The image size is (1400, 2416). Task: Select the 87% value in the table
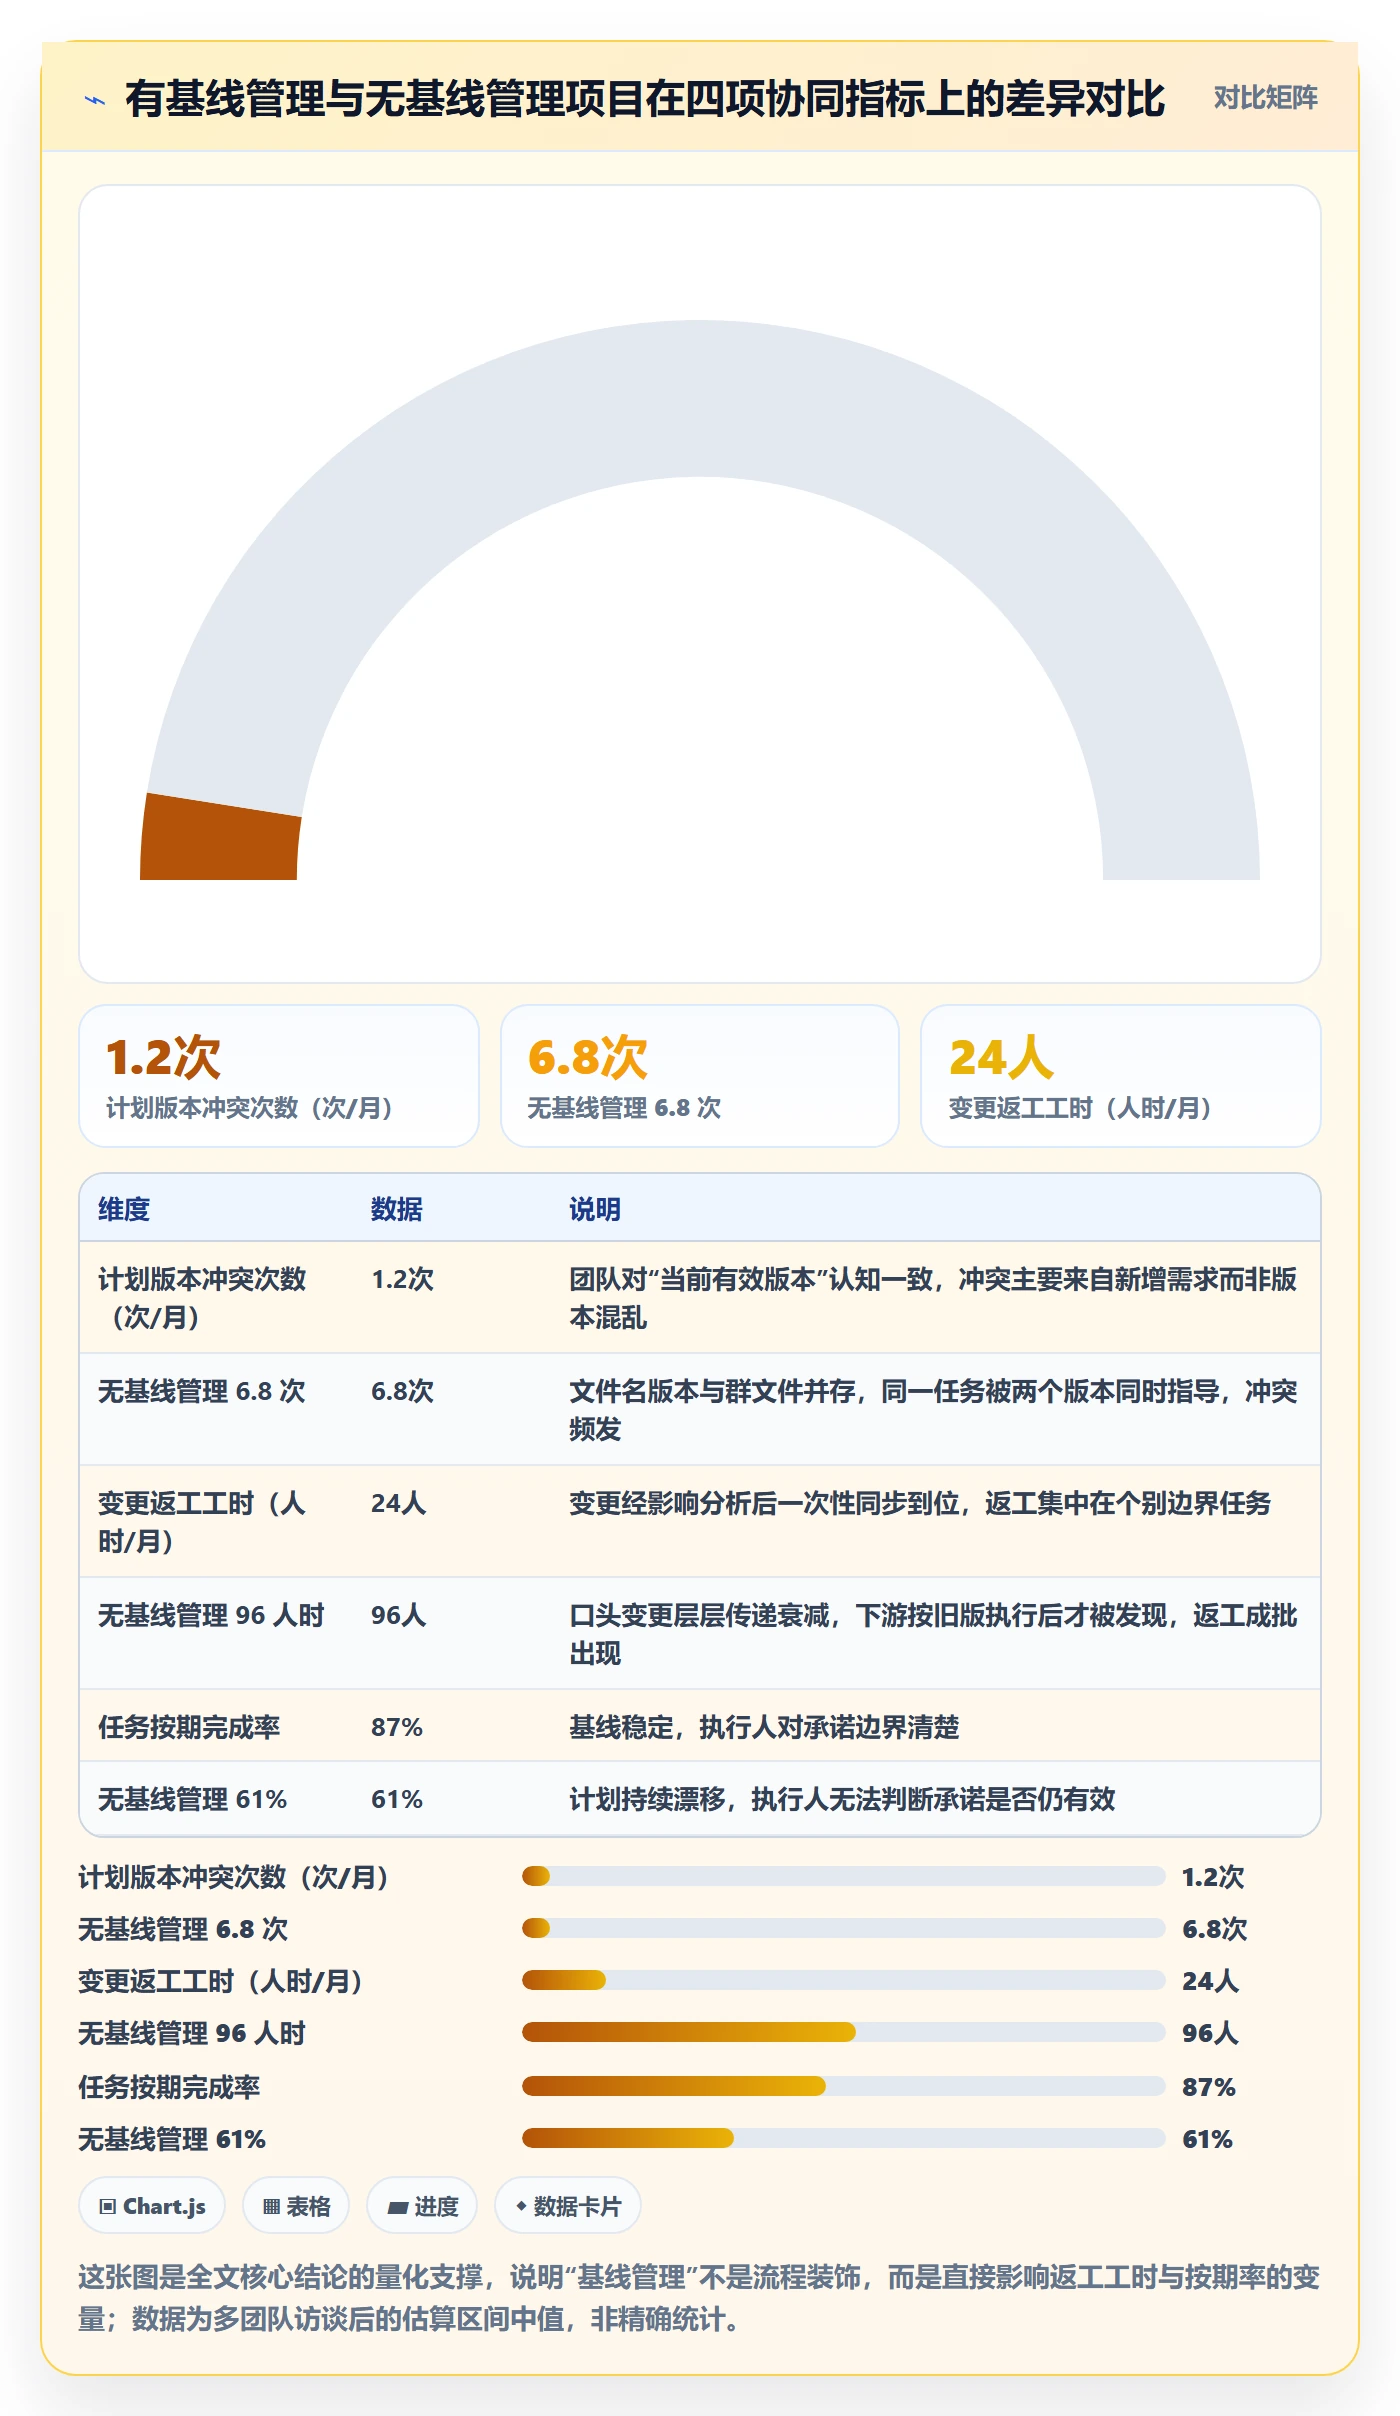pyautogui.click(x=397, y=1727)
